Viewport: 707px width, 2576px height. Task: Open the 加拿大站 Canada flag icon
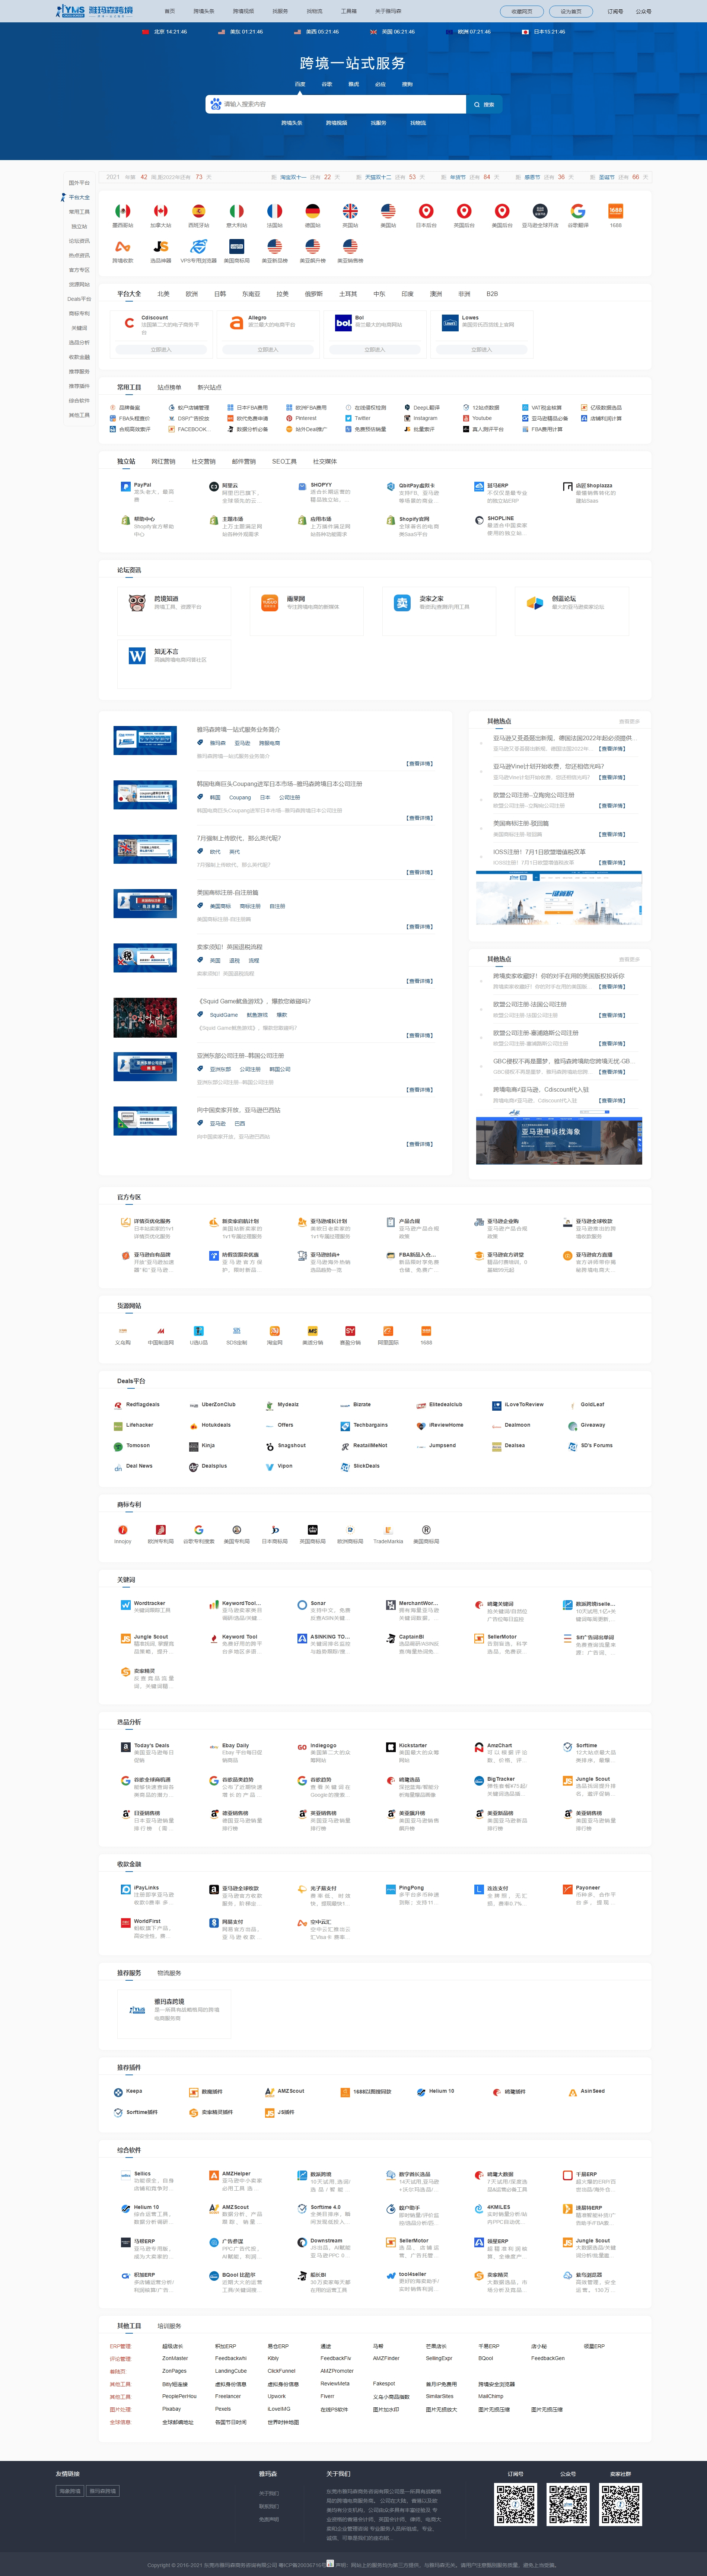(161, 211)
